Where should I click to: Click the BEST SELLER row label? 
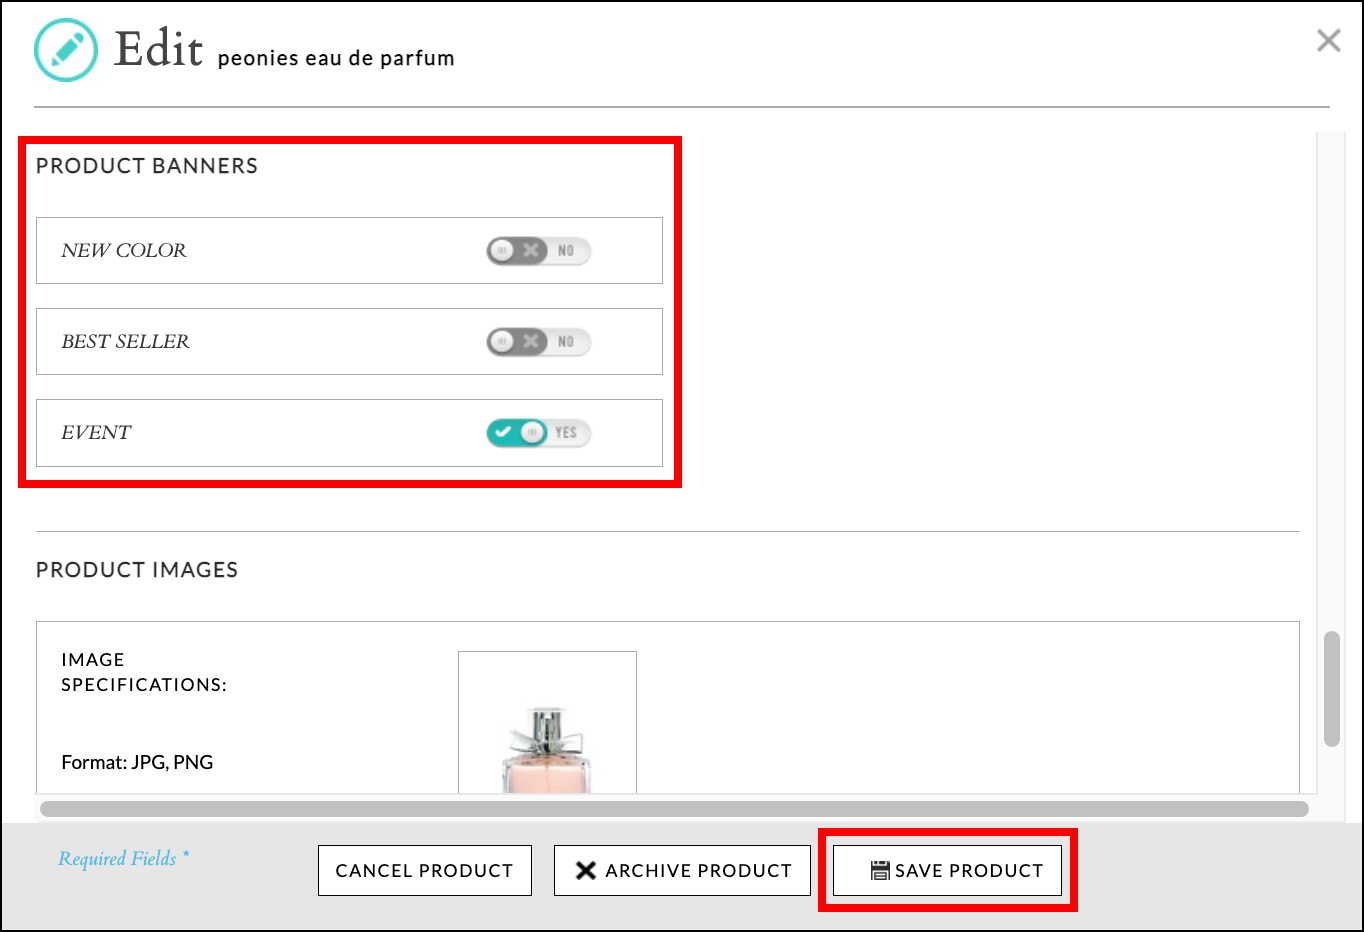(x=125, y=342)
